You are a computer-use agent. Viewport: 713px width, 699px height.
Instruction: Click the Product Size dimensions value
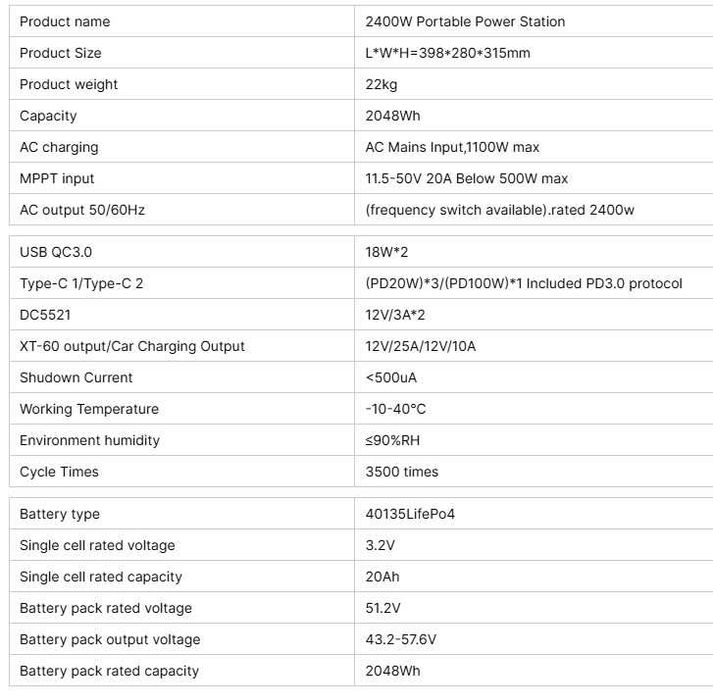pyautogui.click(x=448, y=53)
